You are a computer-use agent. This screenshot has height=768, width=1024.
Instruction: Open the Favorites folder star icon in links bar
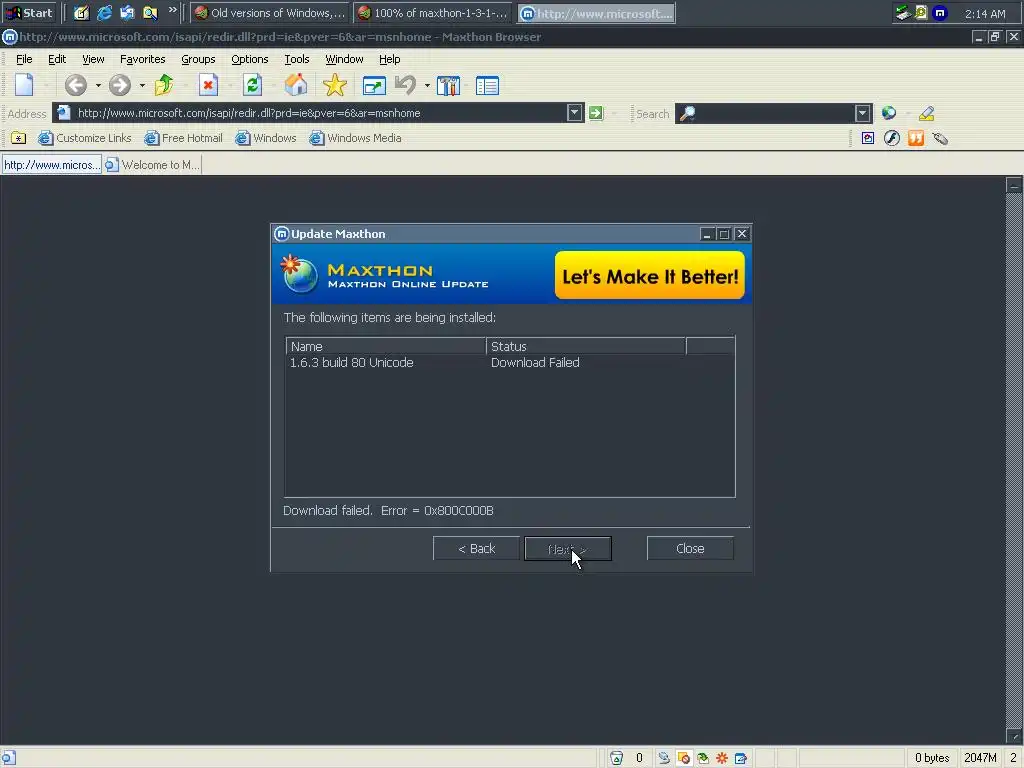pyautogui.click(x=18, y=138)
